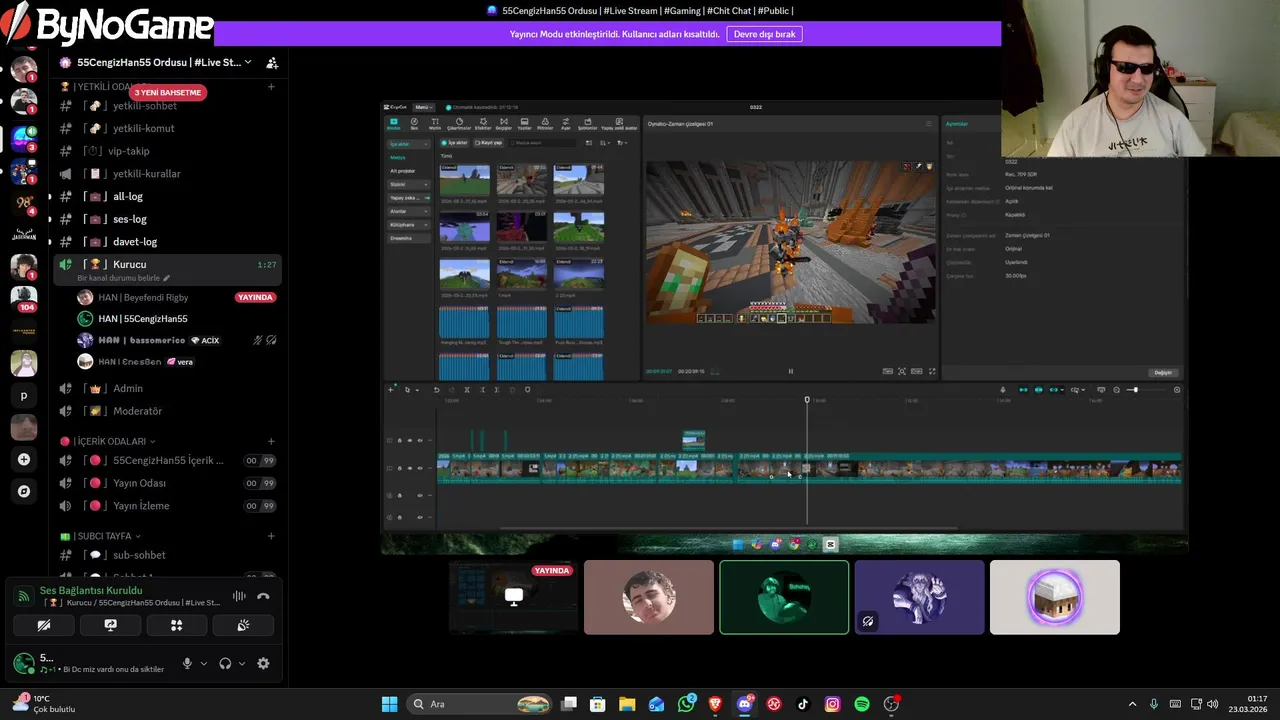The height and width of the screenshot is (720, 1280).
Task: Join the Admin voice channel
Action: tap(168, 388)
